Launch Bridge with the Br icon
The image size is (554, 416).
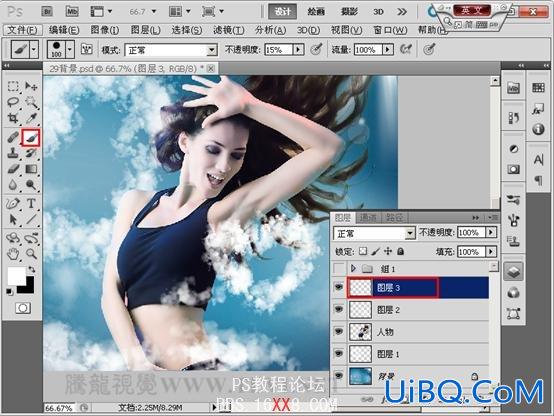(x=47, y=12)
